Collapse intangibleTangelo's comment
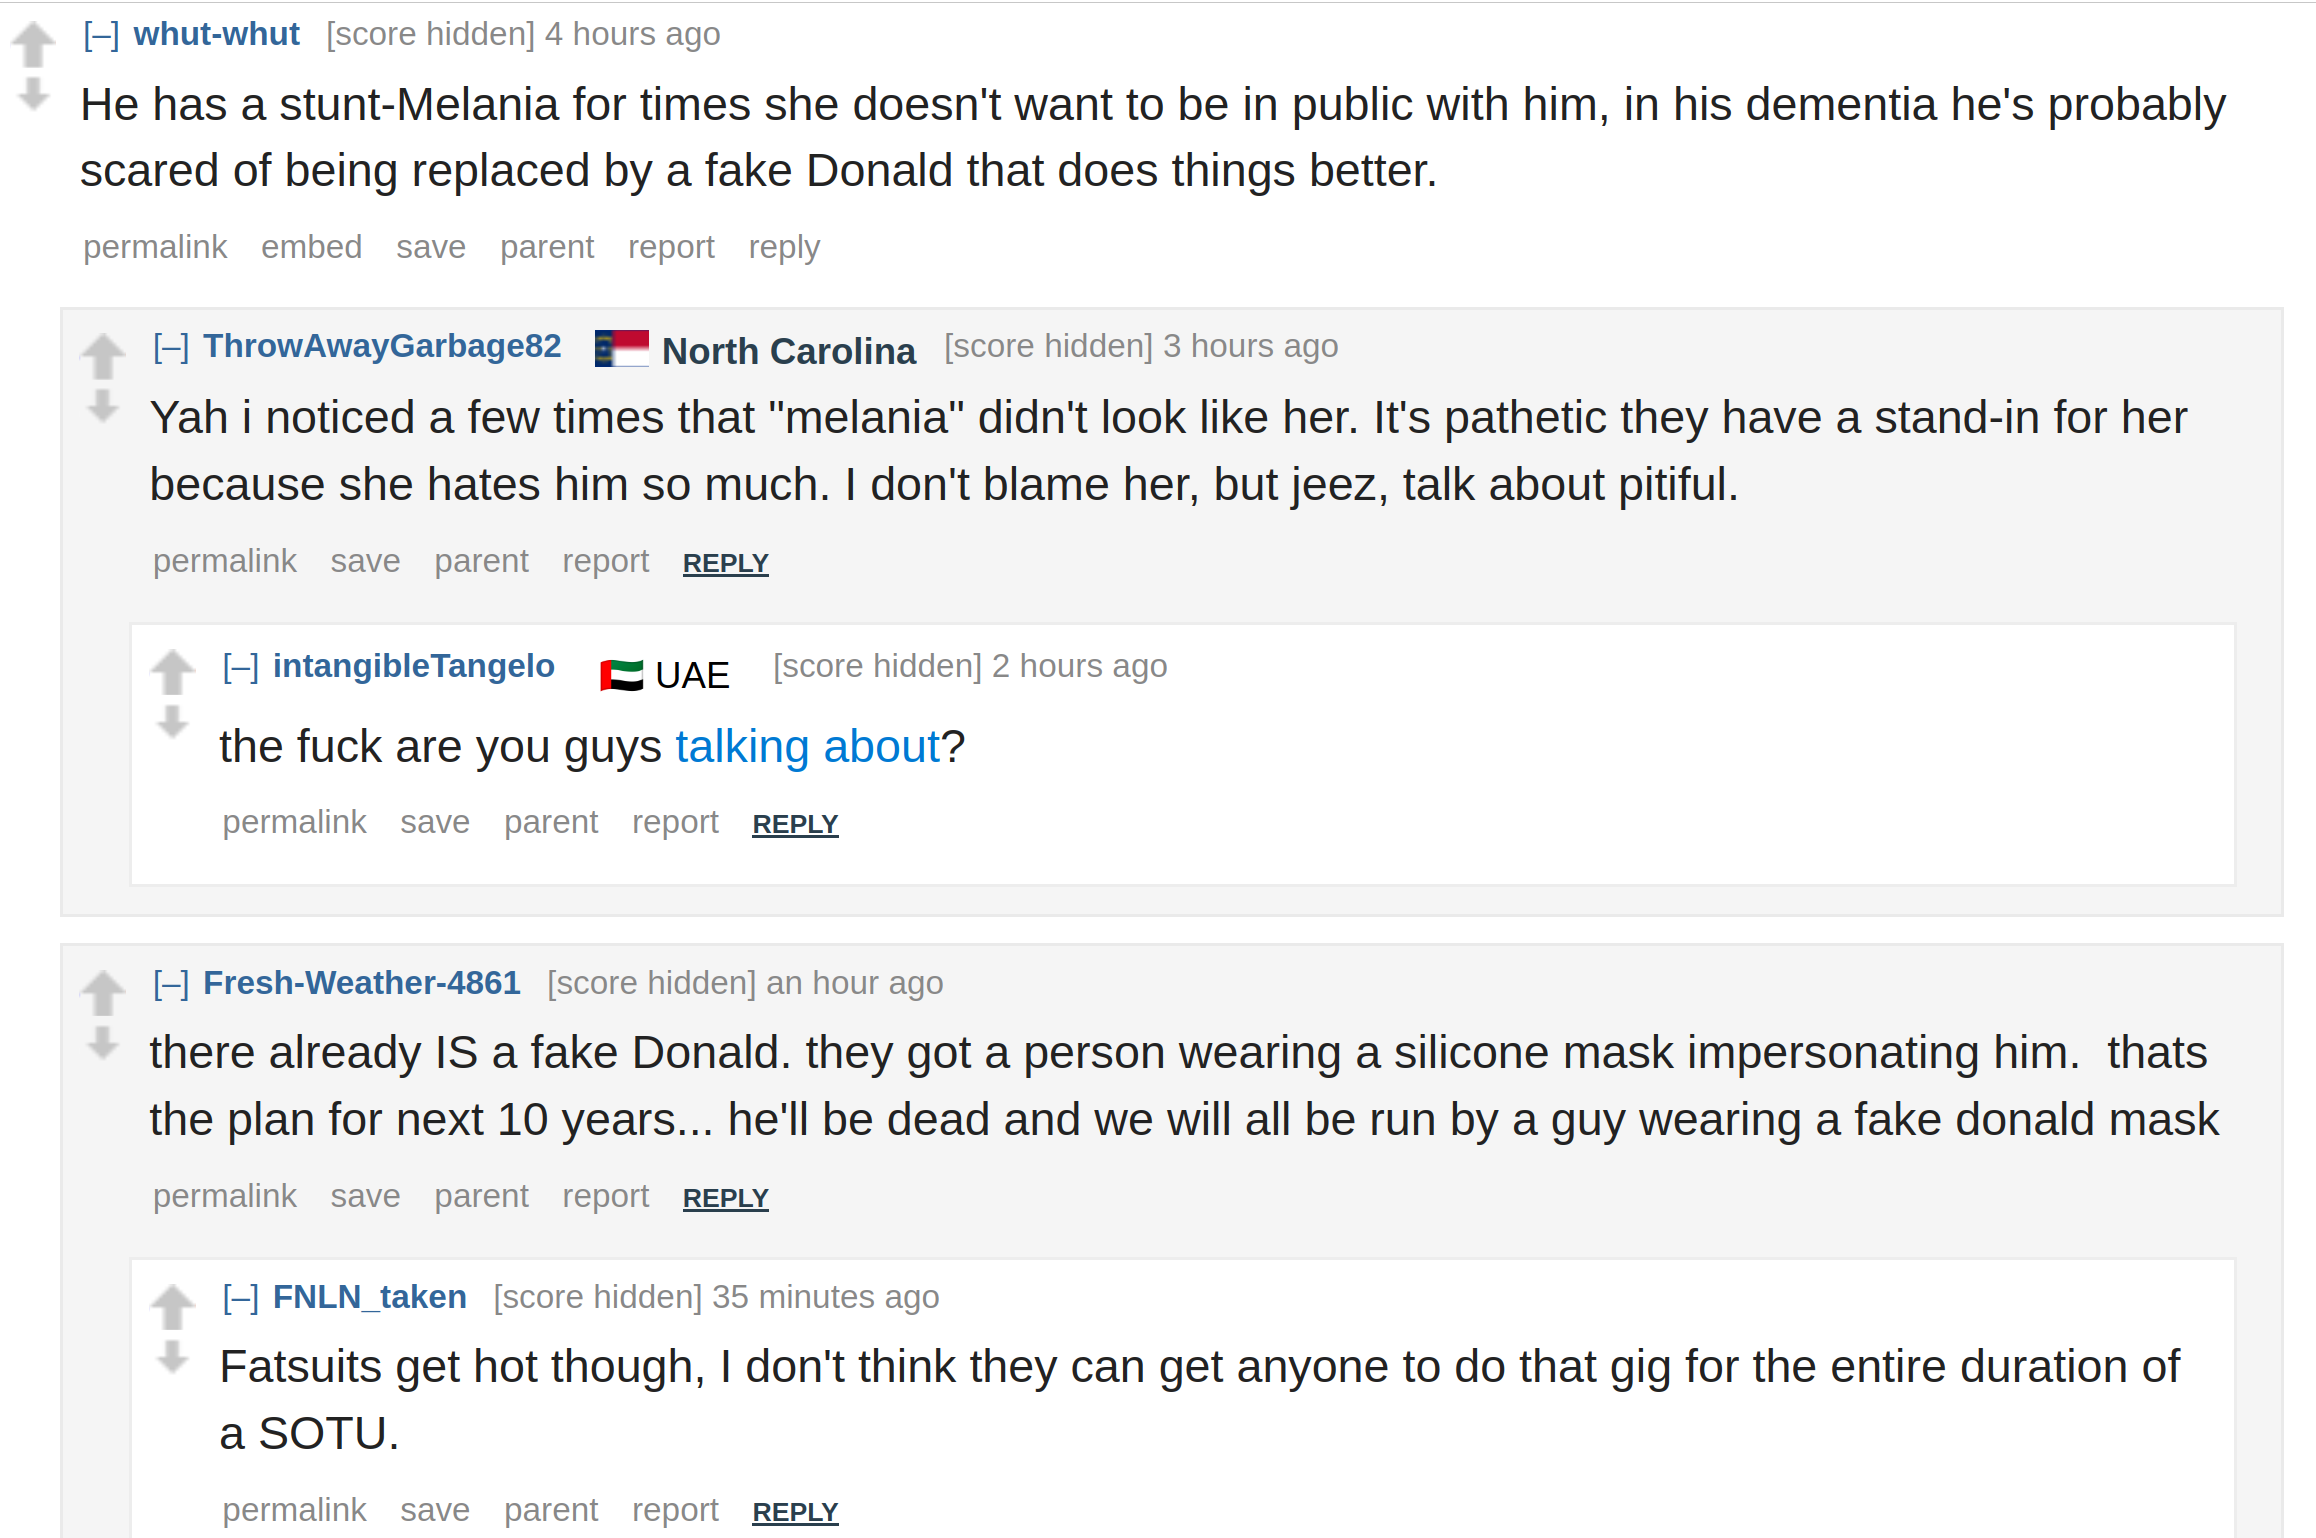The image size is (2316, 1538). 241,667
